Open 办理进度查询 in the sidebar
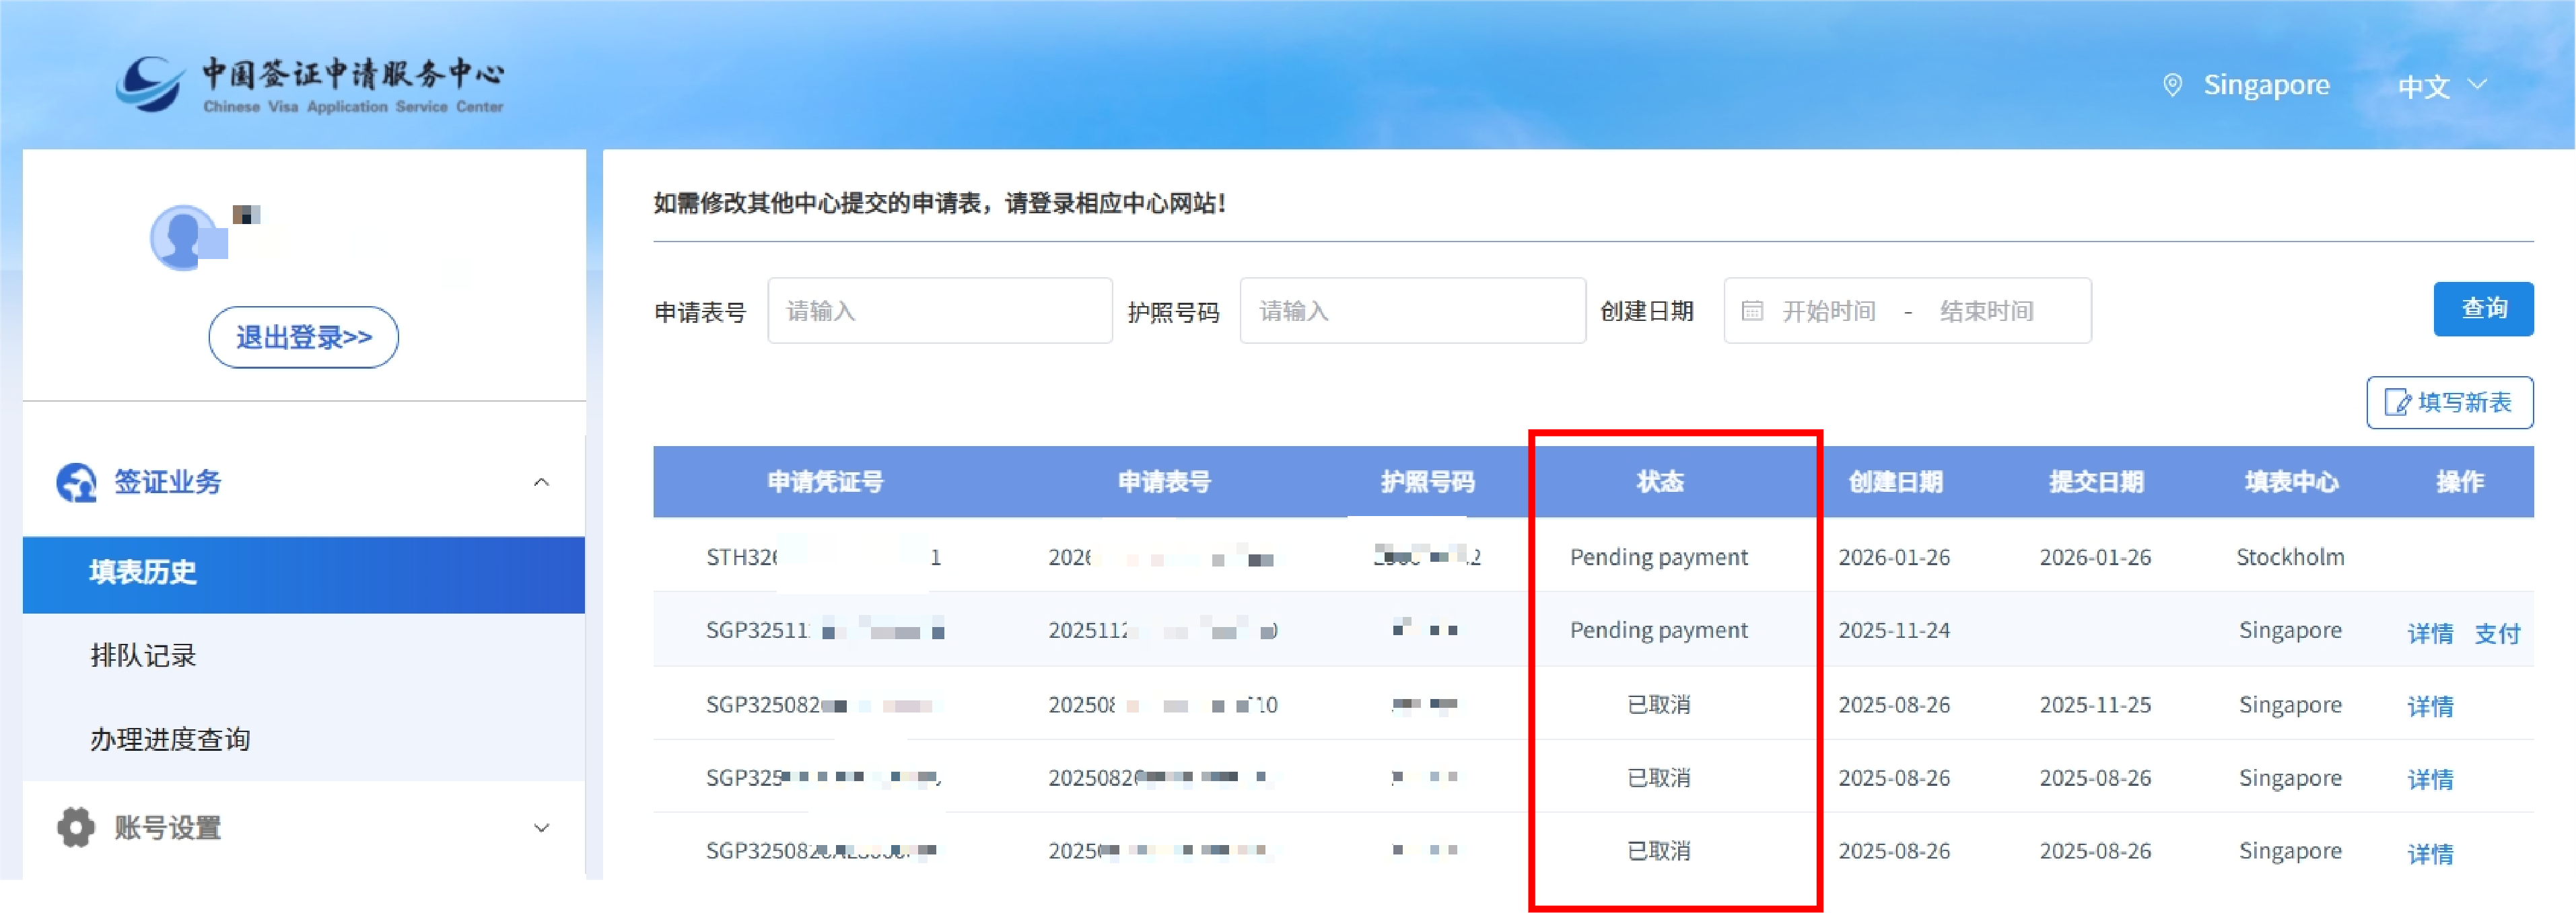 [170, 740]
